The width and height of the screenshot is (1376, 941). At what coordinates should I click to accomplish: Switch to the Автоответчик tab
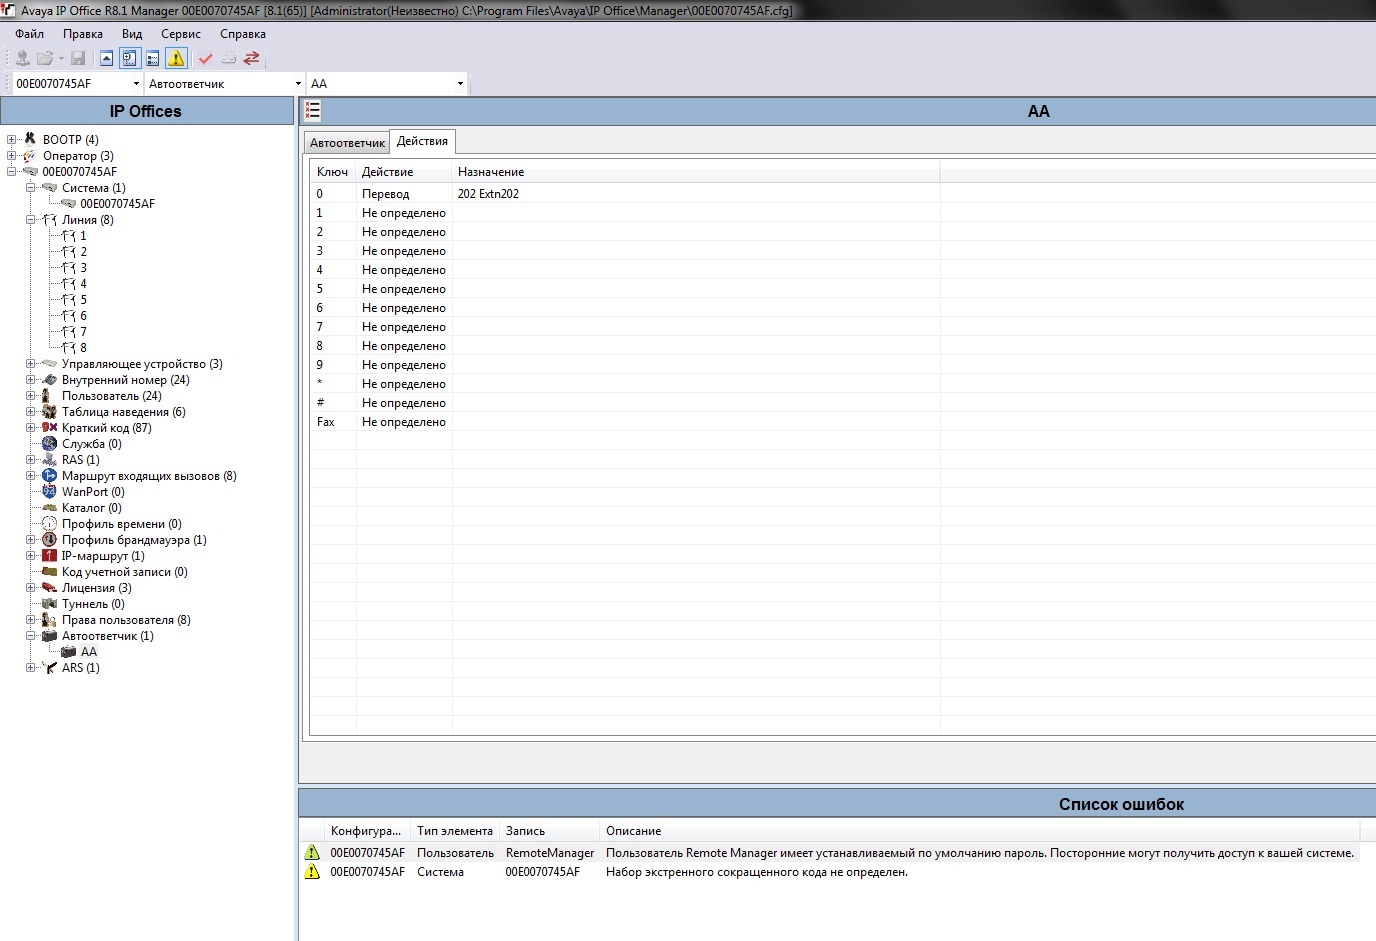coord(347,143)
